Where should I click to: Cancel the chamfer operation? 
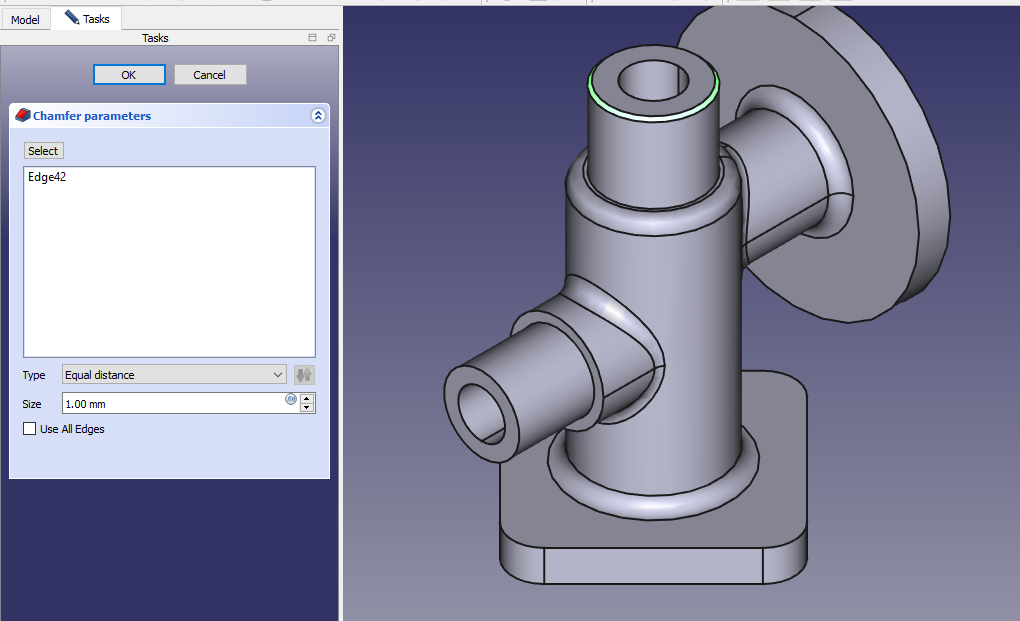tap(210, 75)
